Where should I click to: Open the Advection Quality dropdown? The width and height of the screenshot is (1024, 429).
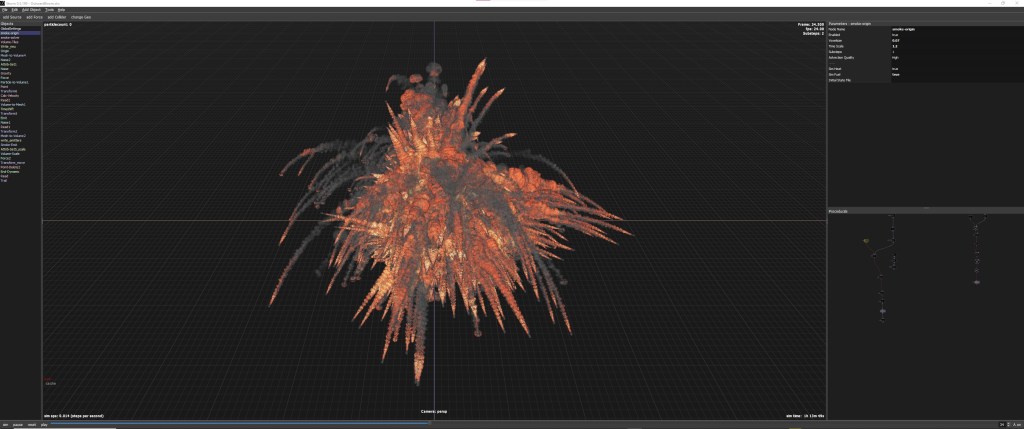click(894, 57)
